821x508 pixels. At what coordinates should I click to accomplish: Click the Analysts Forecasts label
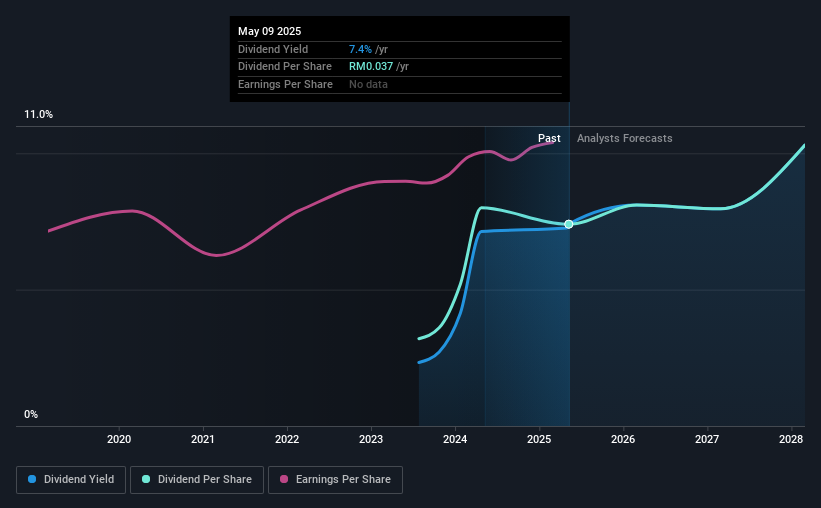(x=625, y=138)
